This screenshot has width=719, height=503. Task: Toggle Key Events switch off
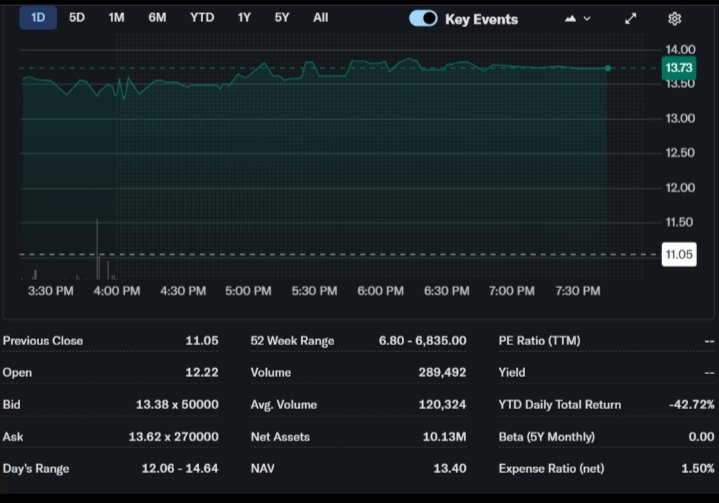click(x=423, y=18)
